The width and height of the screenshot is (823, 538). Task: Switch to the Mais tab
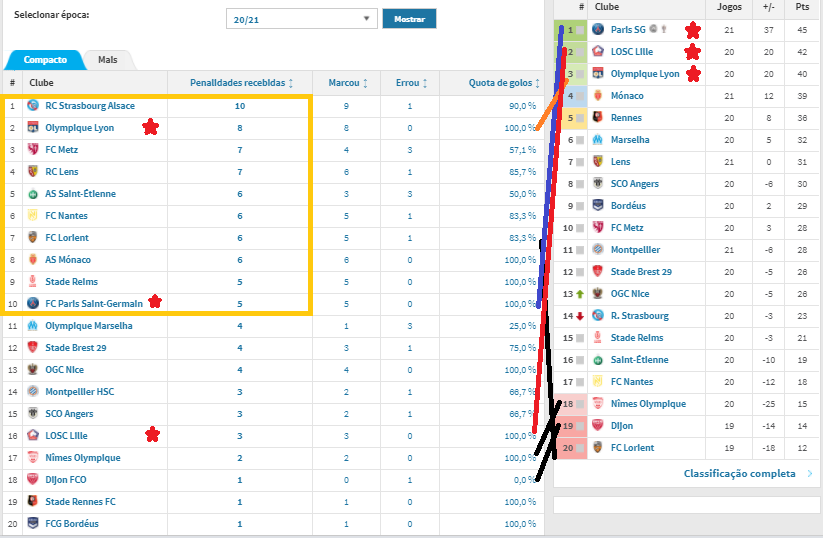pyautogui.click(x=108, y=60)
